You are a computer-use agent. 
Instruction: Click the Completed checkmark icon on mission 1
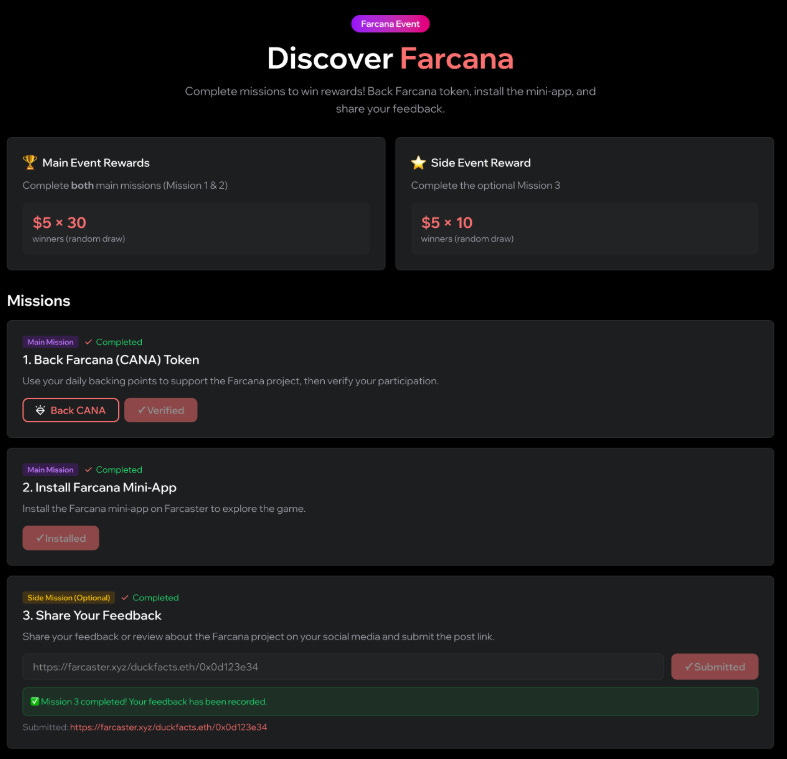tap(88, 342)
